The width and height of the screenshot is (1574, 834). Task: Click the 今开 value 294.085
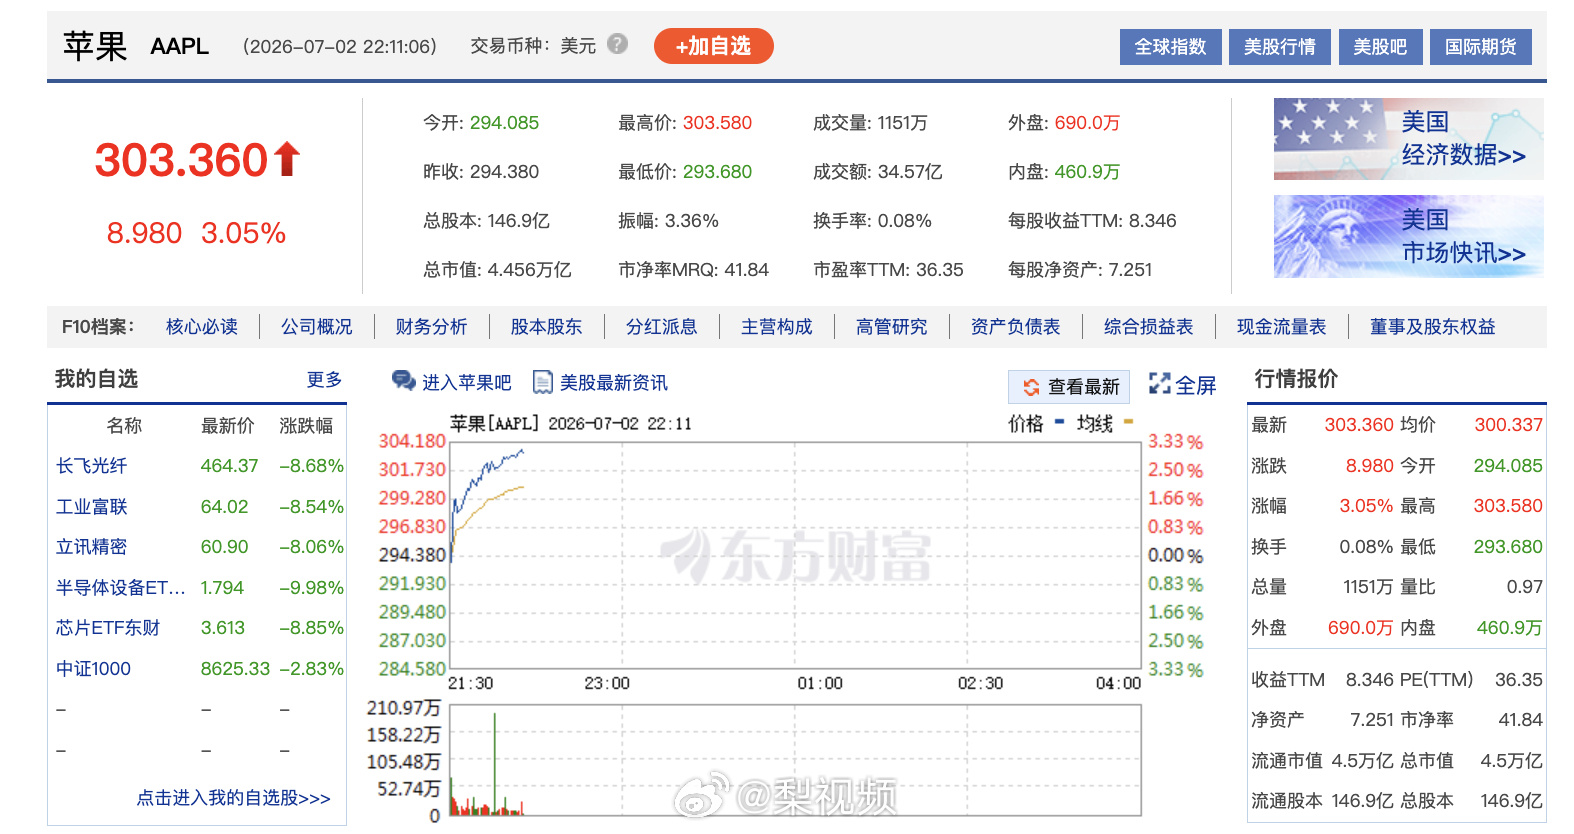pyautogui.click(x=504, y=123)
